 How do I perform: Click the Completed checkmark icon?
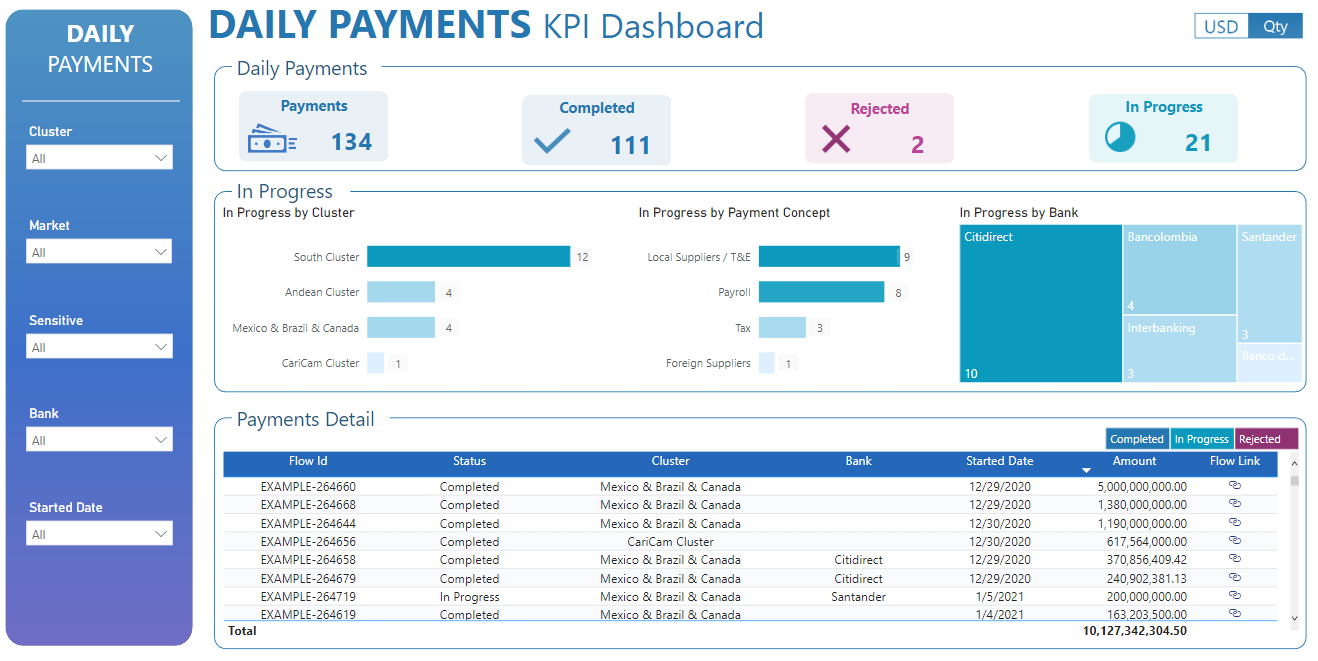point(552,141)
